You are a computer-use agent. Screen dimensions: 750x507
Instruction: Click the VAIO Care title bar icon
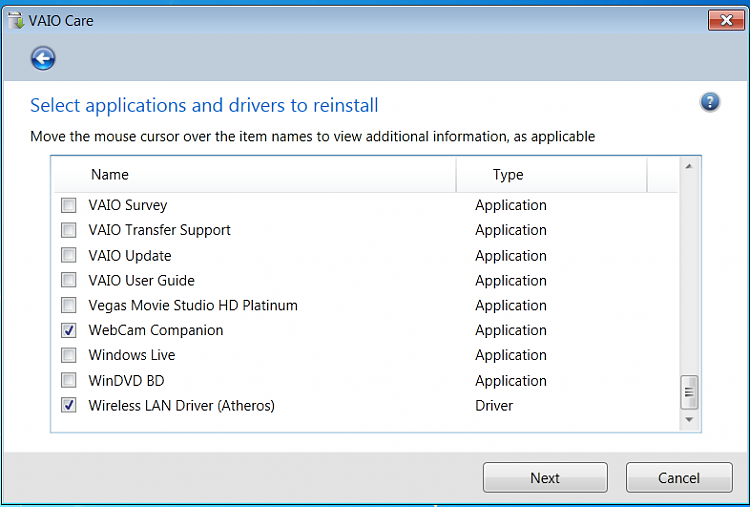pyautogui.click(x=16, y=21)
